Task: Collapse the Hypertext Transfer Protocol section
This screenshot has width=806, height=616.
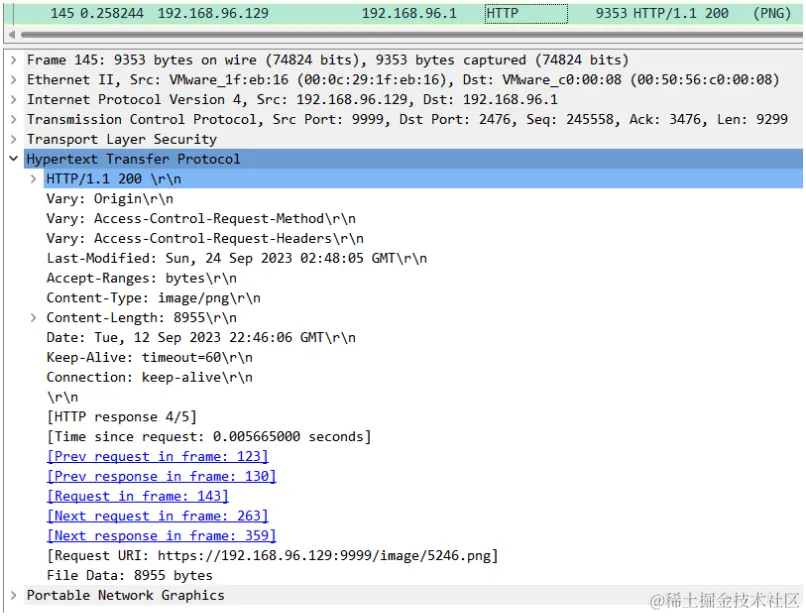Action: click(x=13, y=159)
